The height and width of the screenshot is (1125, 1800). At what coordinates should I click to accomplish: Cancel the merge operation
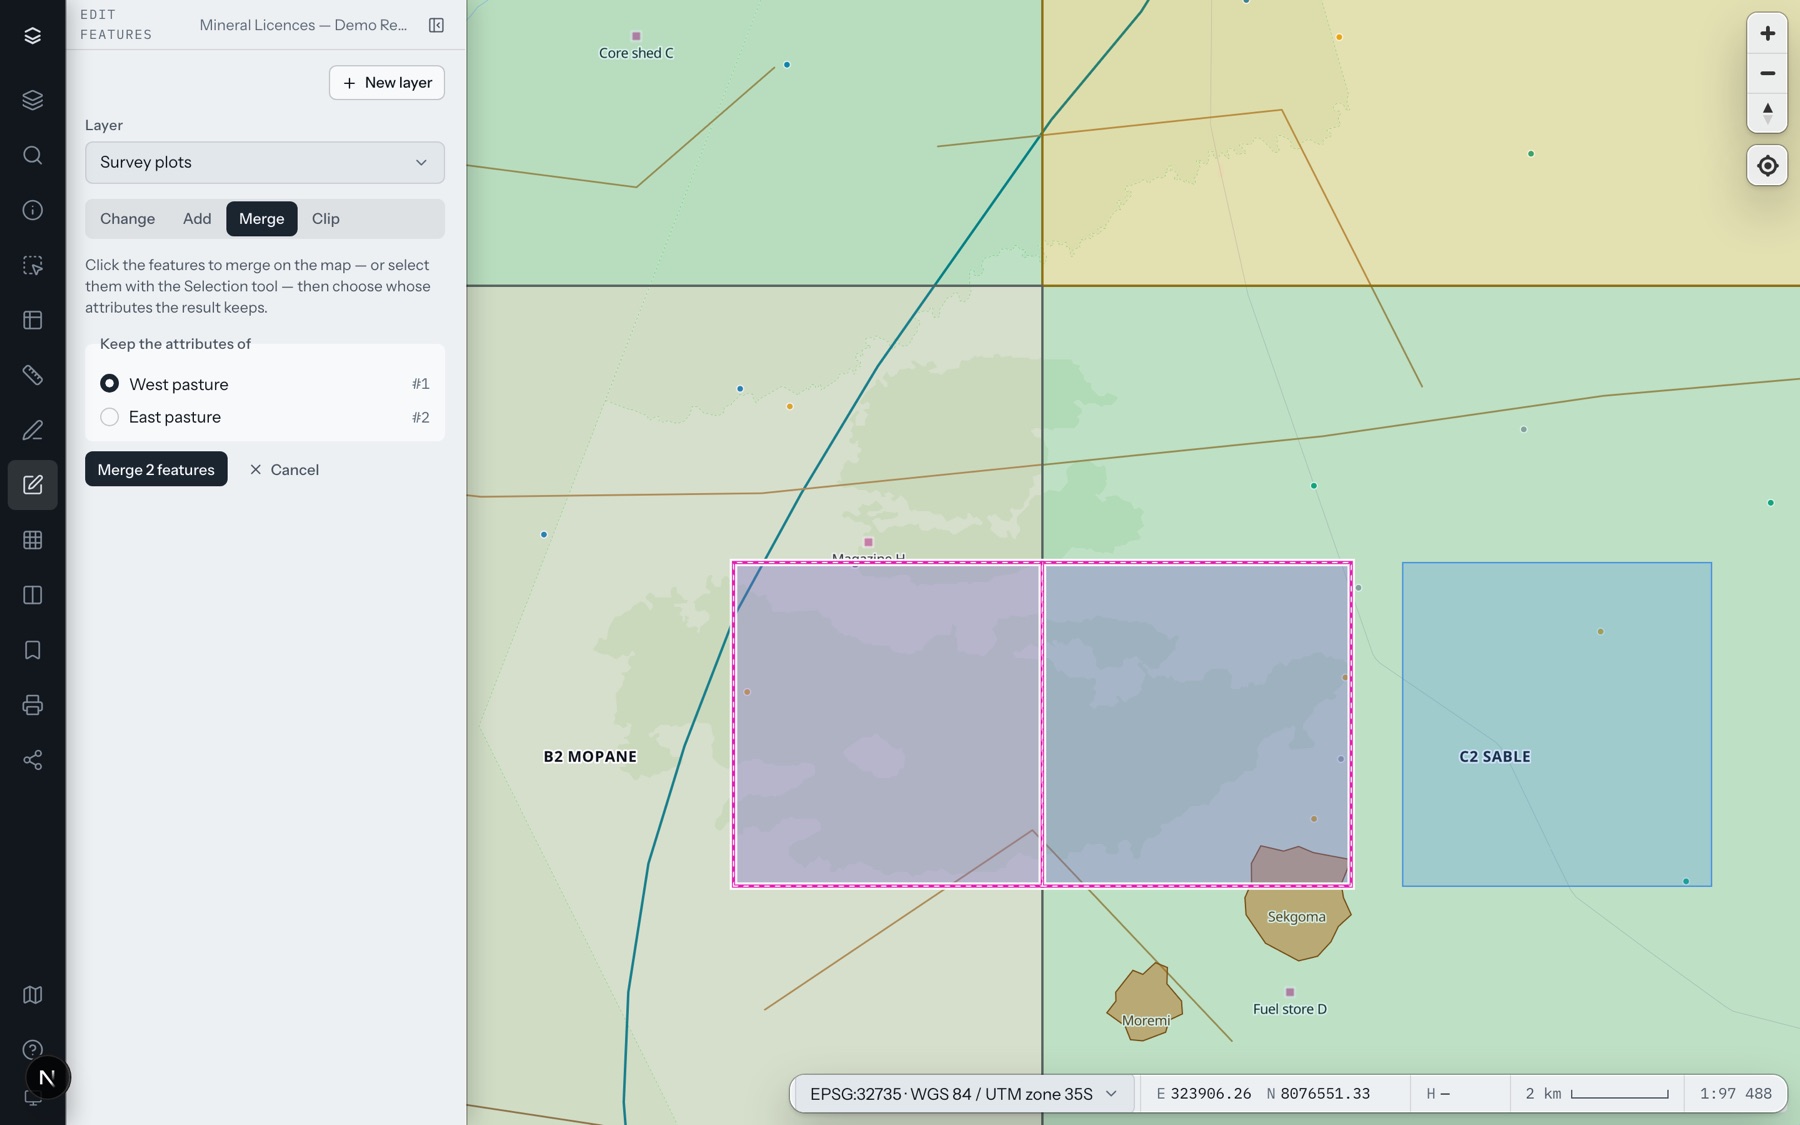284,469
